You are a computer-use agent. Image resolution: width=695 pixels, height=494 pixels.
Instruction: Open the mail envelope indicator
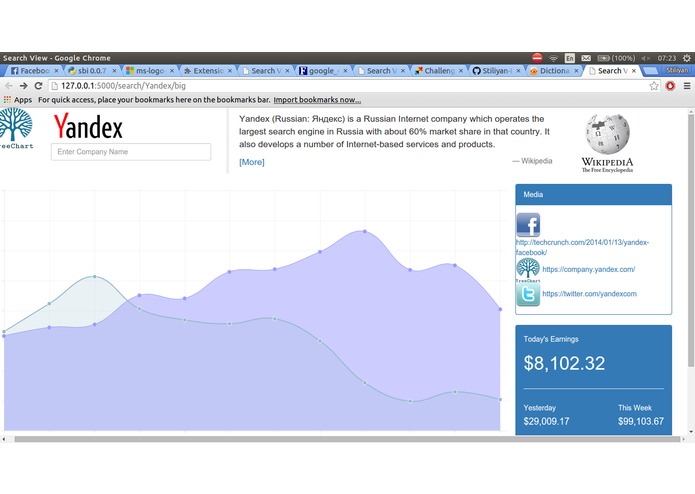pyautogui.click(x=586, y=58)
